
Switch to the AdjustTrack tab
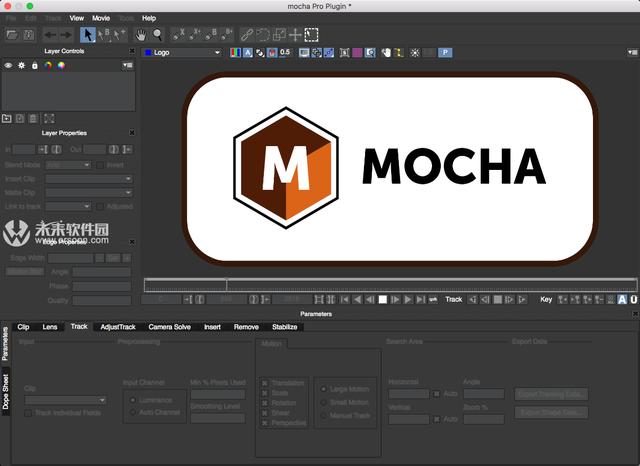[x=118, y=327]
